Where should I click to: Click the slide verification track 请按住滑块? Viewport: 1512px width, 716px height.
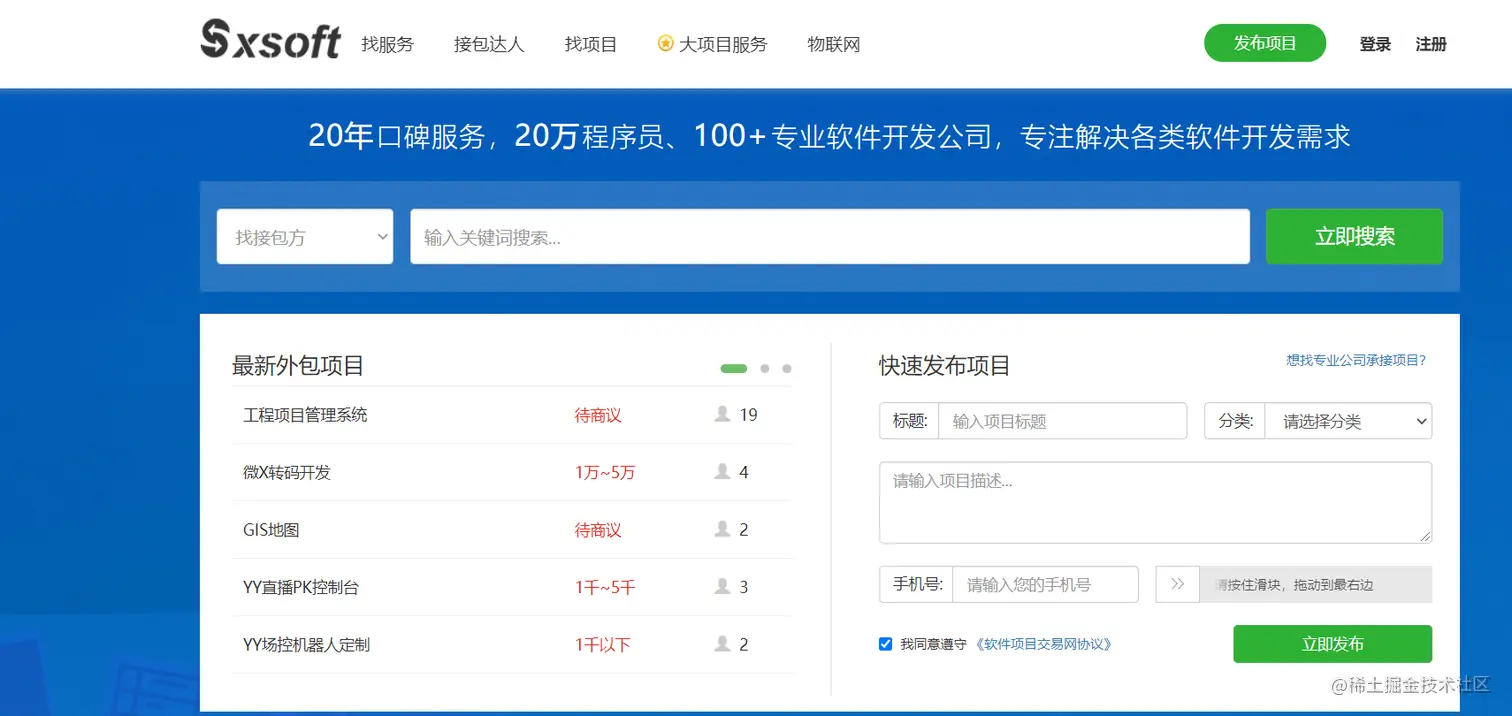[1315, 584]
